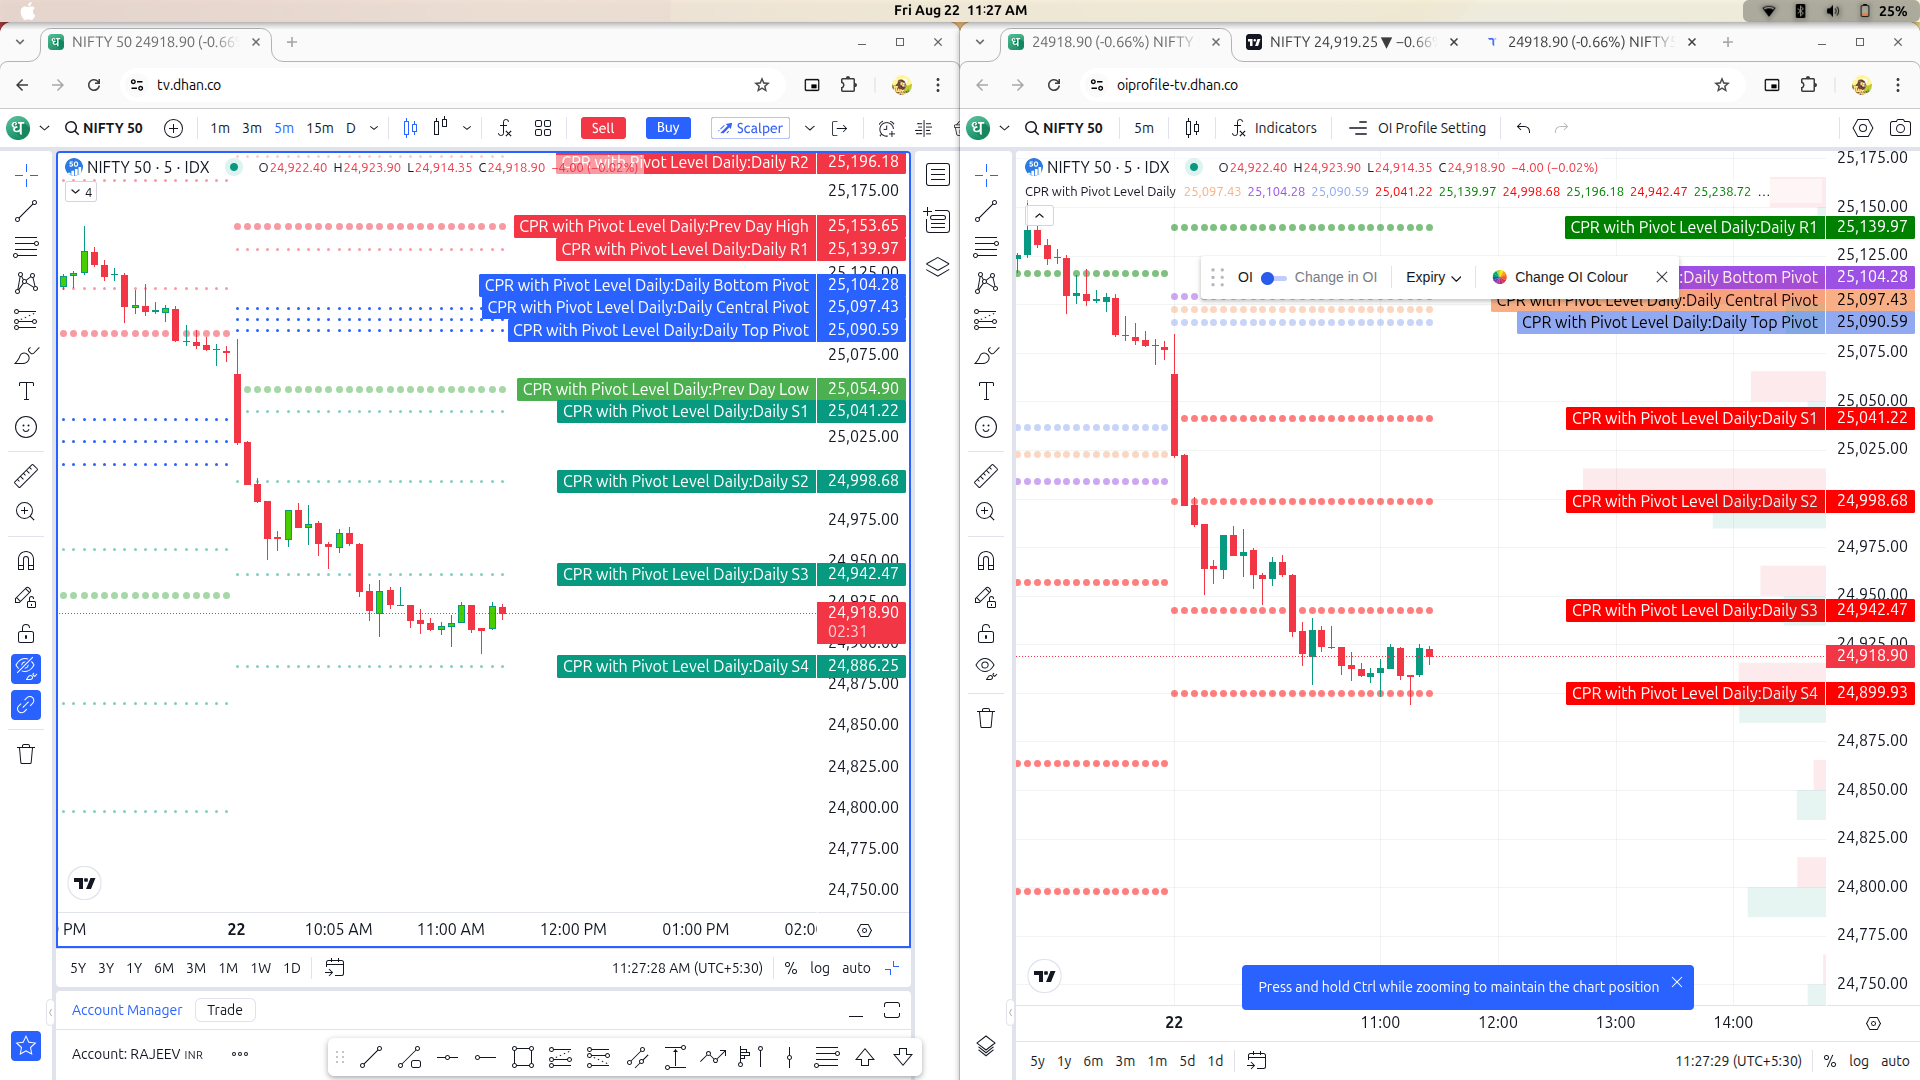Open the emoji icons tool
The image size is (1920, 1080).
point(26,427)
